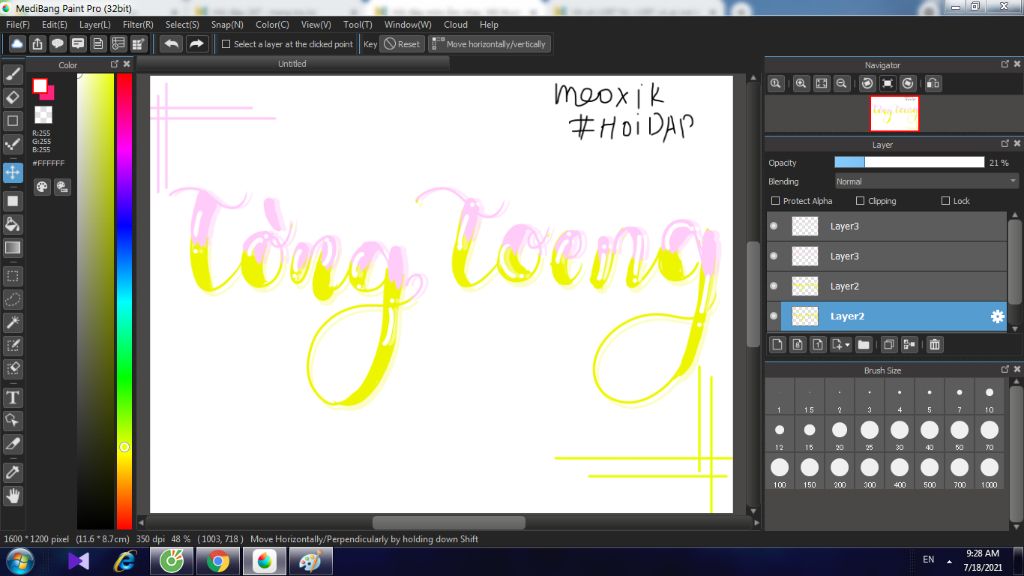Choose brush size 100
The image size is (1024, 576).
tap(780, 472)
